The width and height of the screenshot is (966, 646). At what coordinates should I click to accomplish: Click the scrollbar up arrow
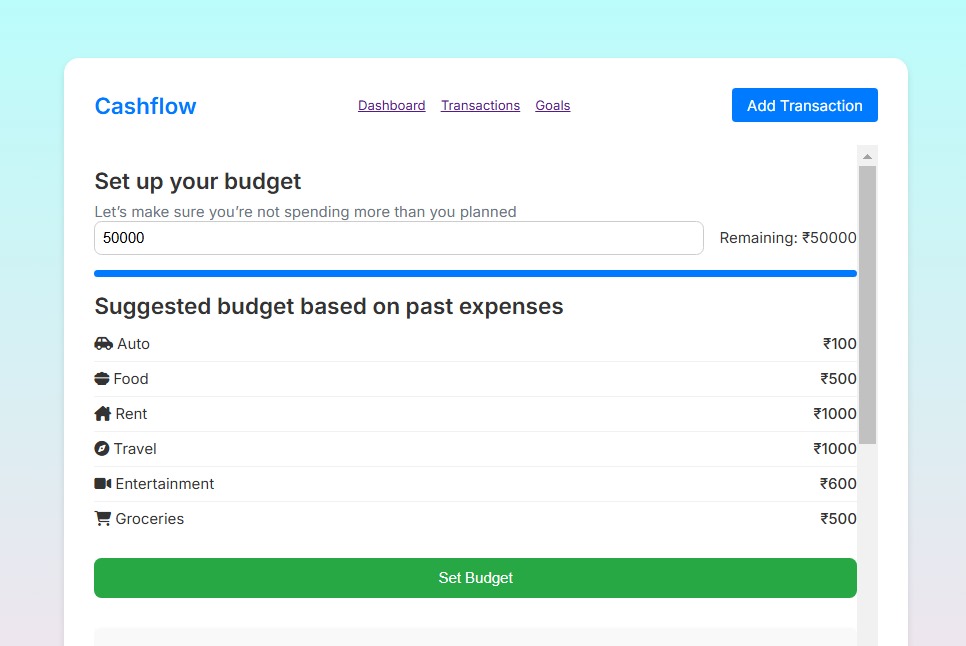pyautogui.click(x=867, y=157)
